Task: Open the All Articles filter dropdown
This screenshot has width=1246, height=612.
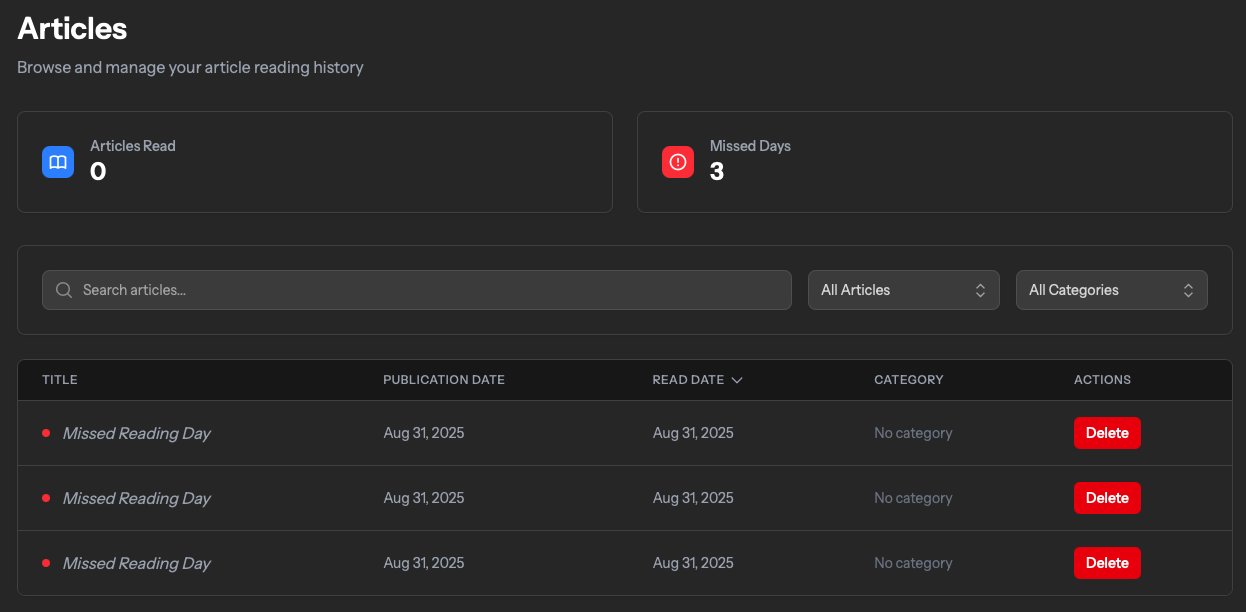Action: click(x=903, y=290)
